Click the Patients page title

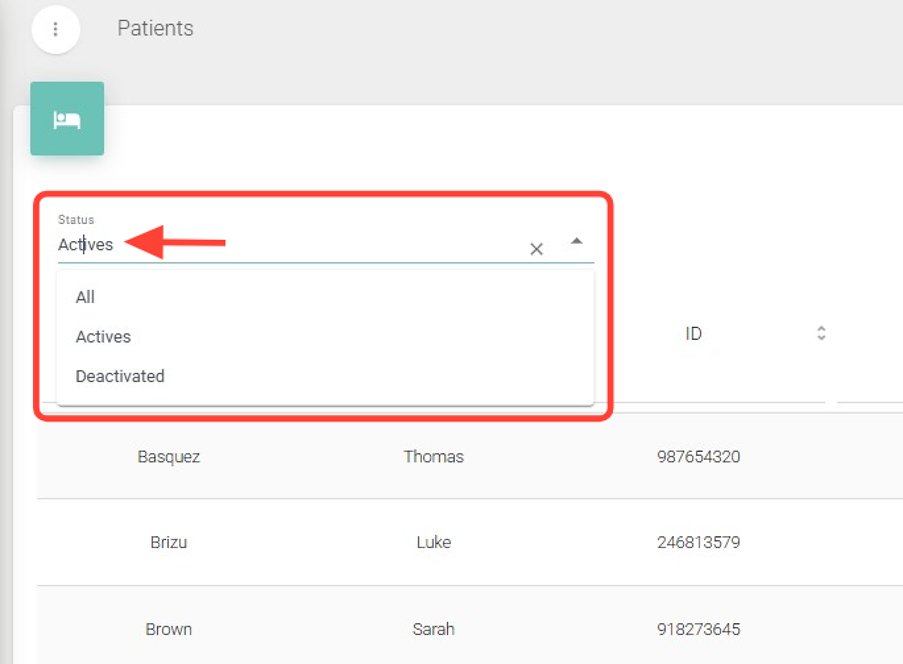click(x=156, y=28)
